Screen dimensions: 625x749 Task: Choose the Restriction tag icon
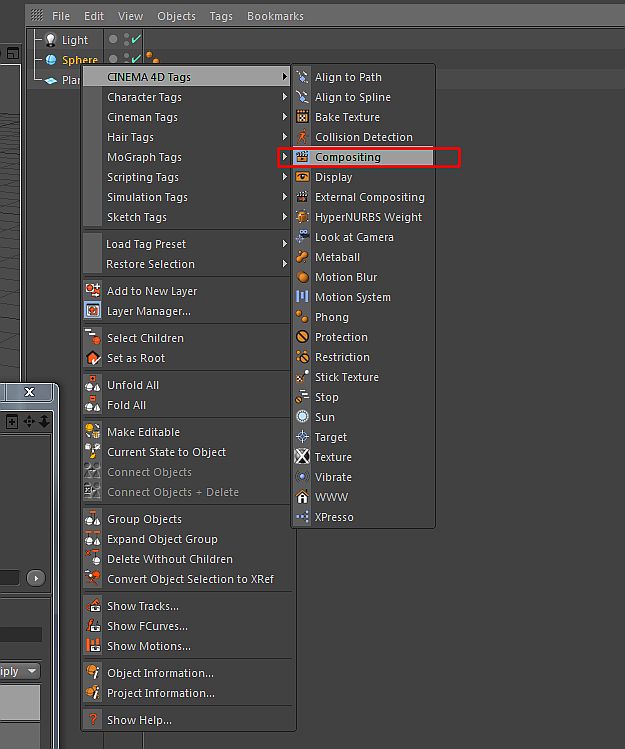[302, 357]
